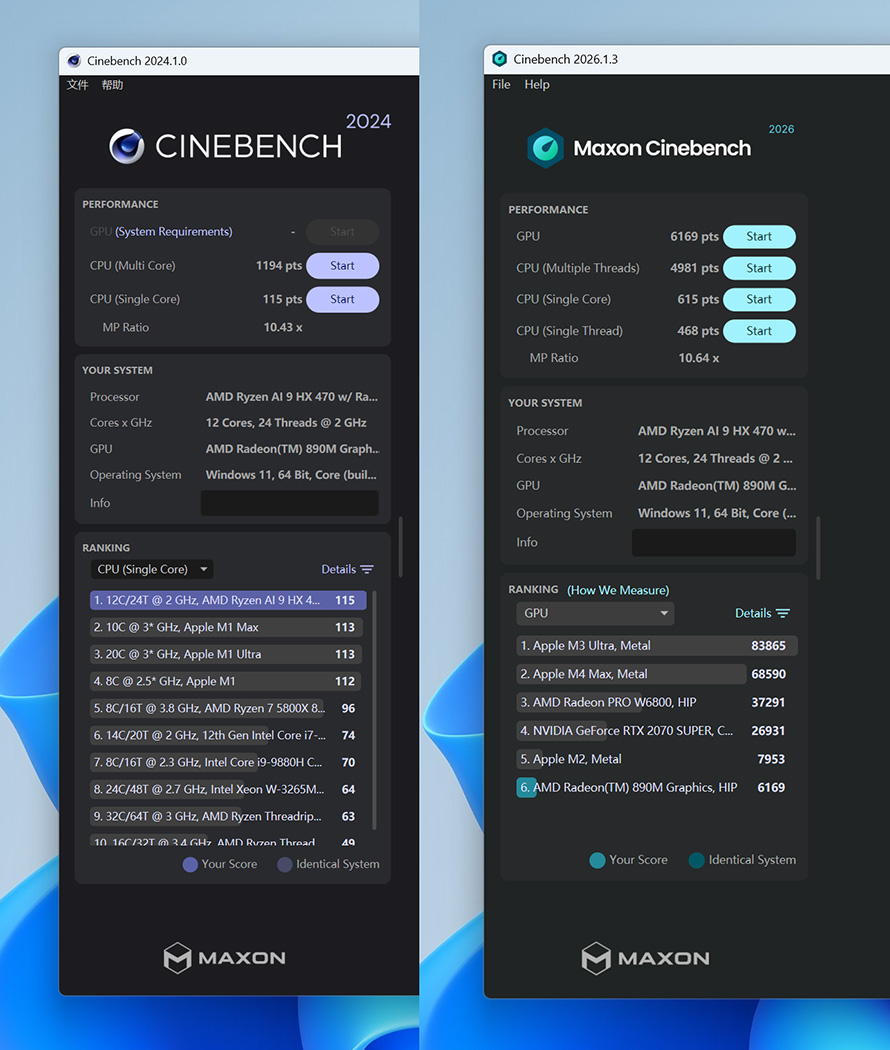Click the 4981 pts multiple threads score
This screenshot has width=890, height=1050.
(x=694, y=268)
